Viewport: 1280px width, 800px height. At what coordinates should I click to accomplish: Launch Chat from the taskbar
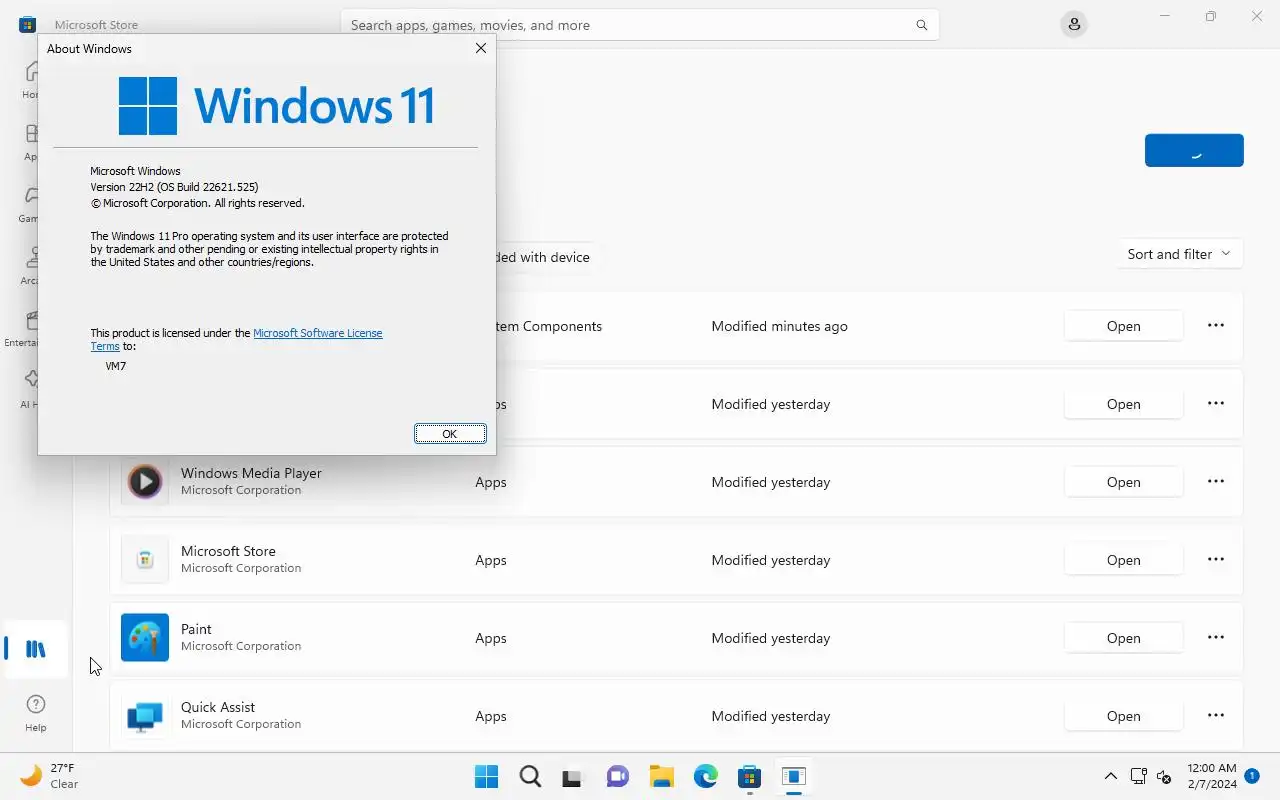[618, 776]
